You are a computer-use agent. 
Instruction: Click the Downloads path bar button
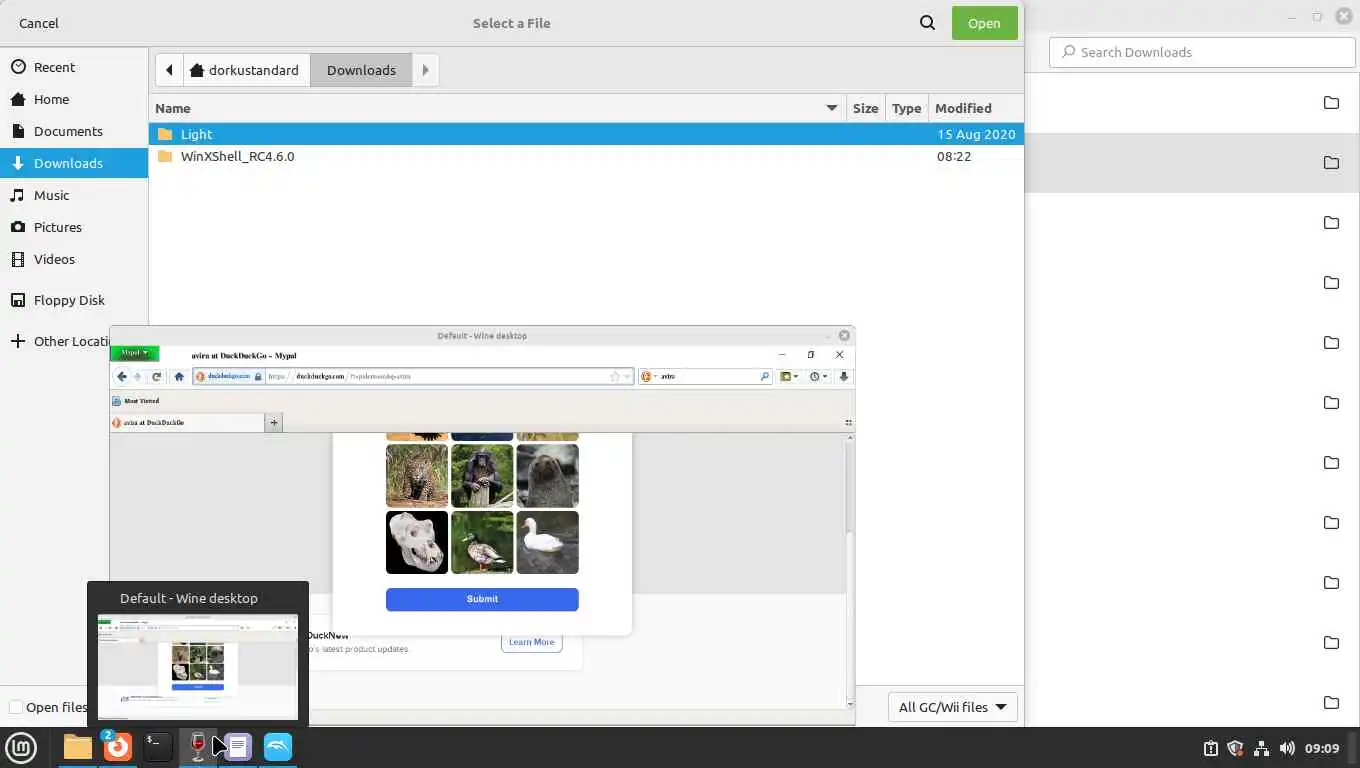pos(361,70)
